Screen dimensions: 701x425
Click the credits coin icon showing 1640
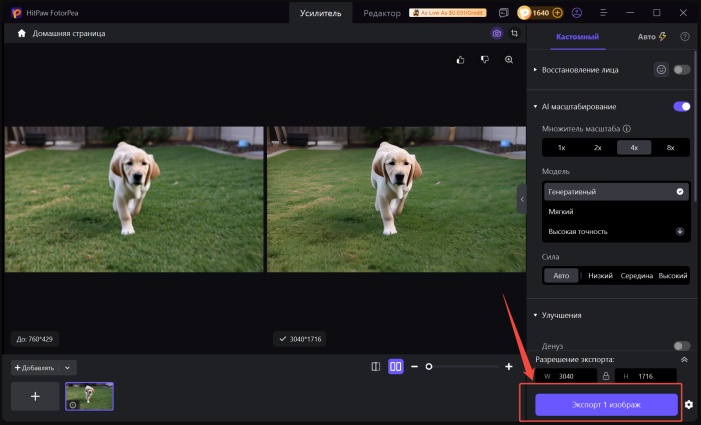[524, 13]
